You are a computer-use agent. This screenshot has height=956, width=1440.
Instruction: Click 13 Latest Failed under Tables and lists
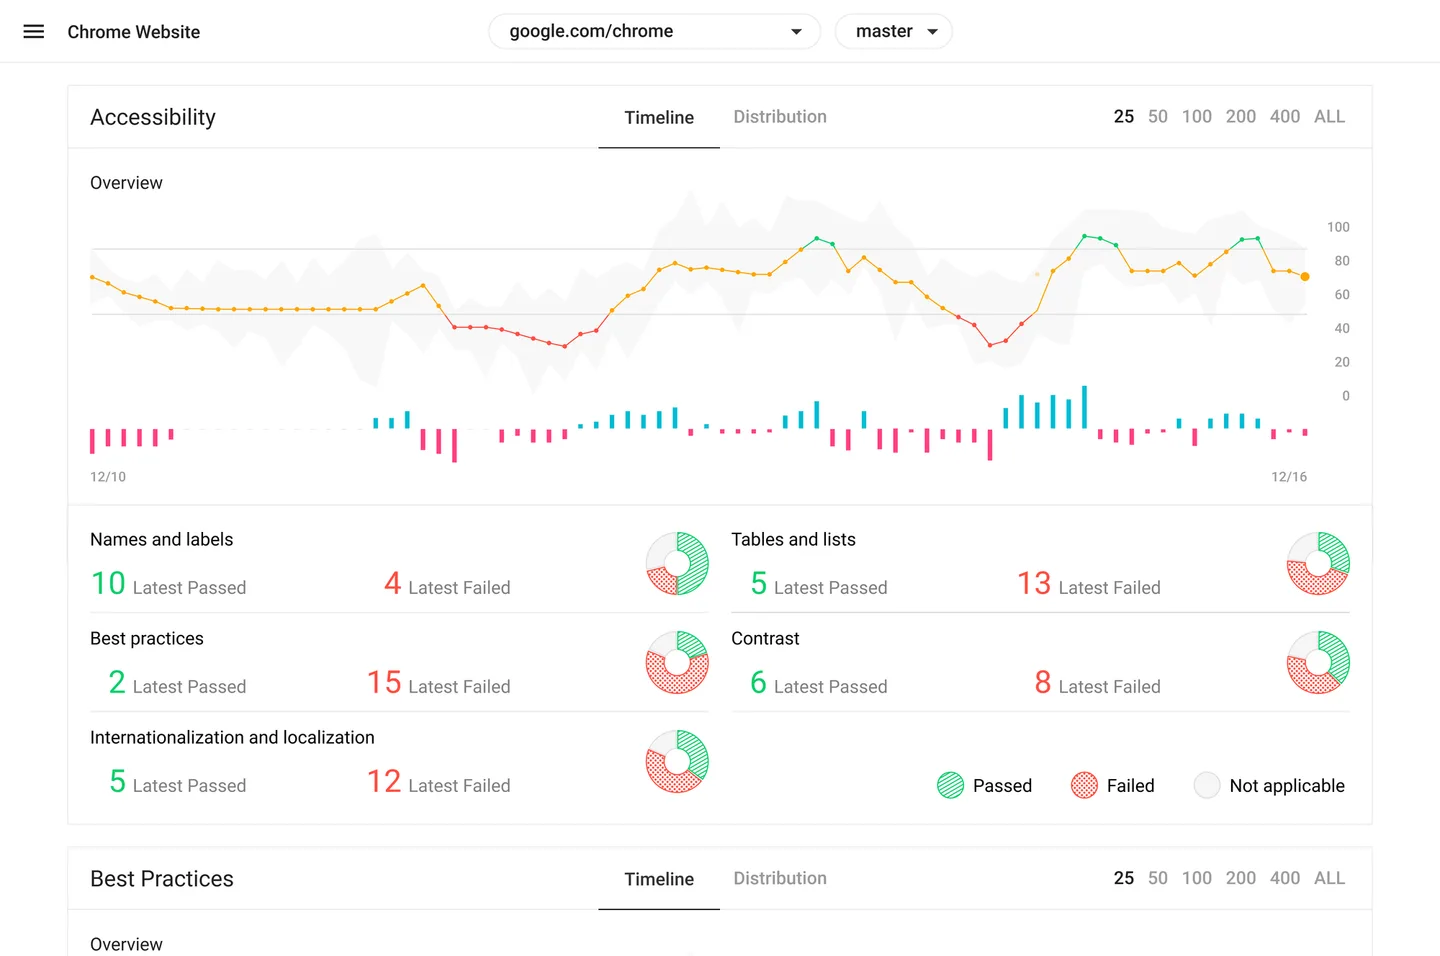[x=1089, y=584]
